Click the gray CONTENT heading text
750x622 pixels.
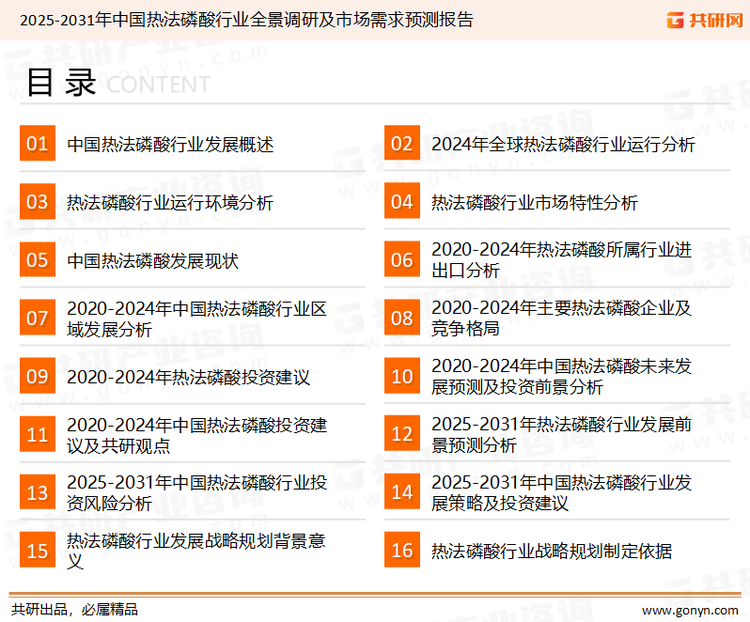click(x=158, y=85)
